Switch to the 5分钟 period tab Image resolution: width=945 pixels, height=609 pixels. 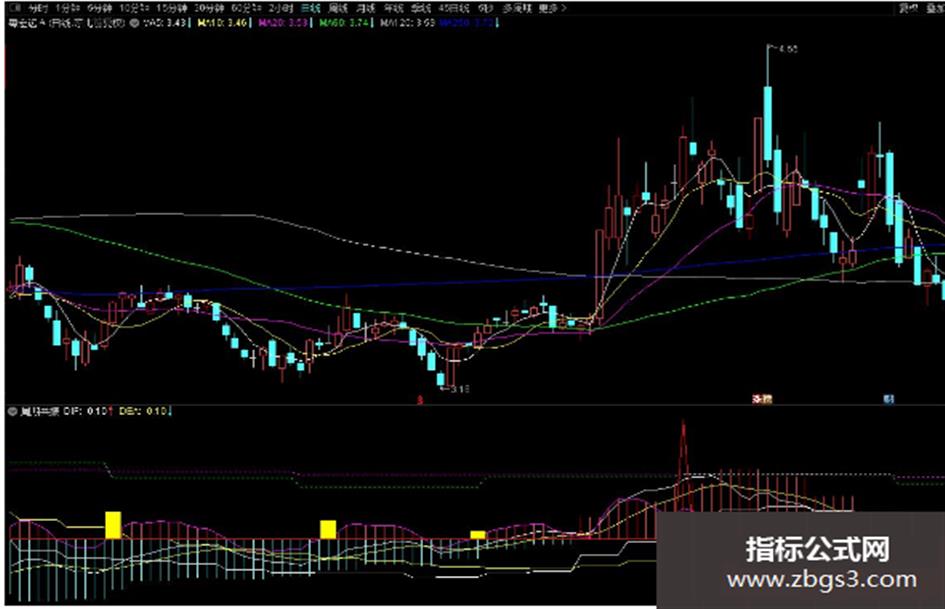point(99,8)
